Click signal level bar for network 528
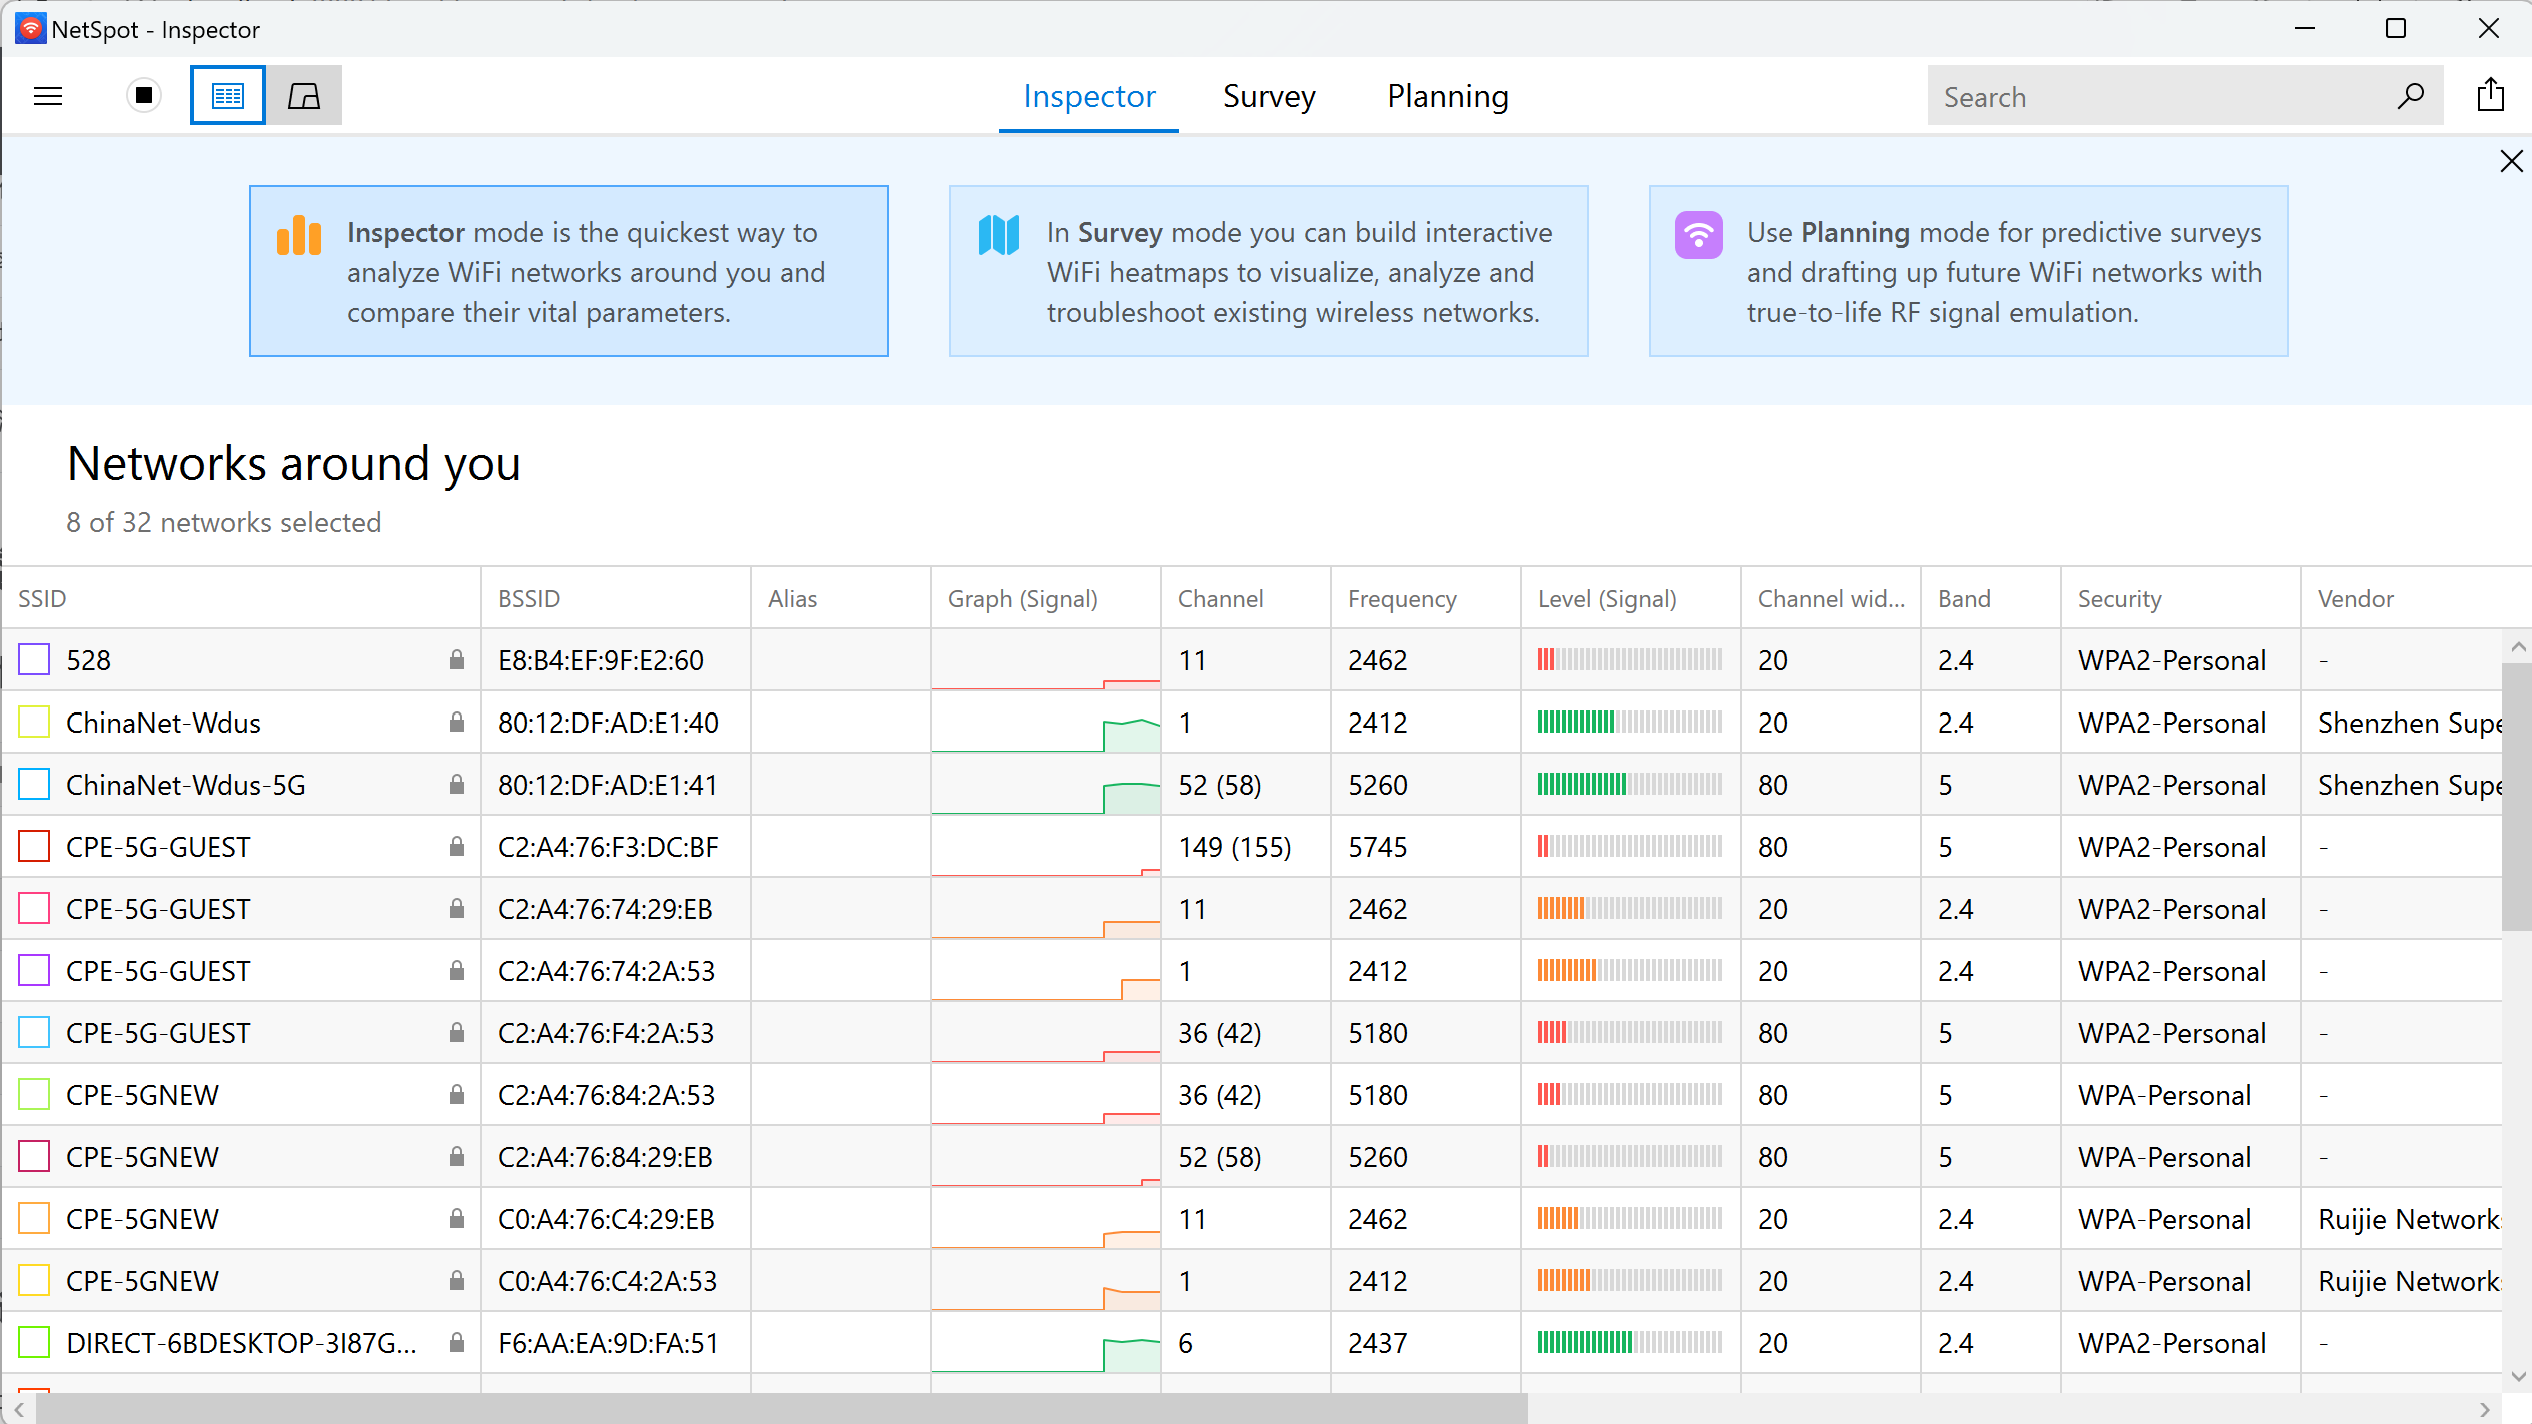Viewport: 2532px width, 1424px height. [x=1630, y=659]
